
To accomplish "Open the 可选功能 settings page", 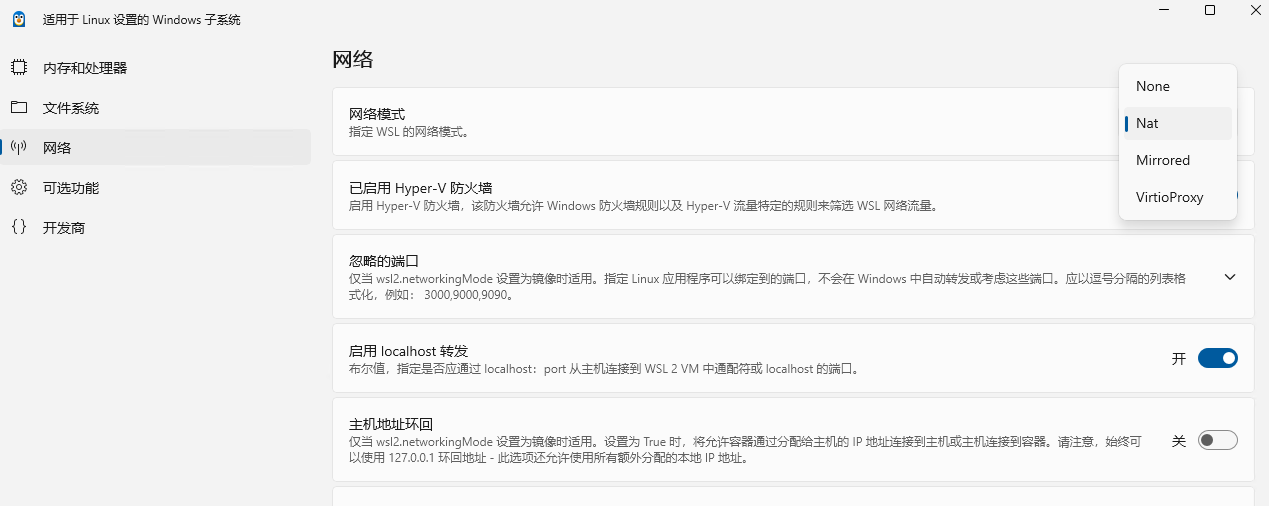I will (156, 188).
